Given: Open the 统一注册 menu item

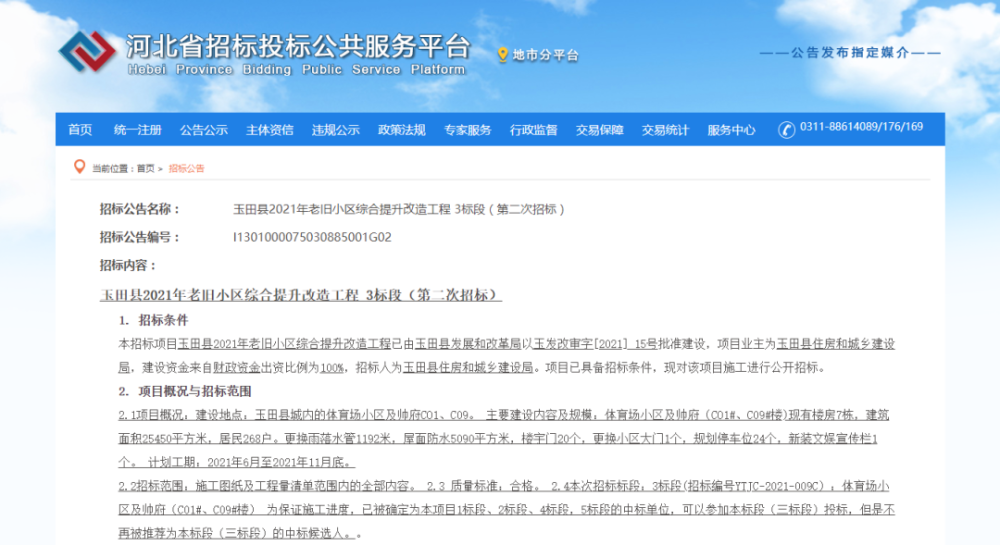Looking at the screenshot, I should click(x=137, y=130).
